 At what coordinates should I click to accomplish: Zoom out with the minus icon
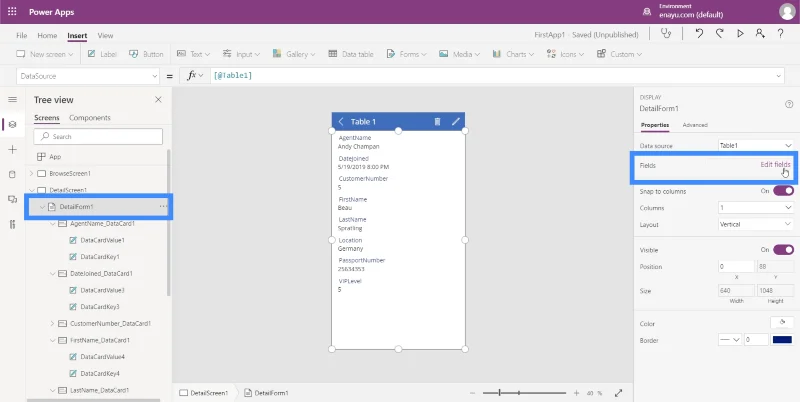coord(472,393)
